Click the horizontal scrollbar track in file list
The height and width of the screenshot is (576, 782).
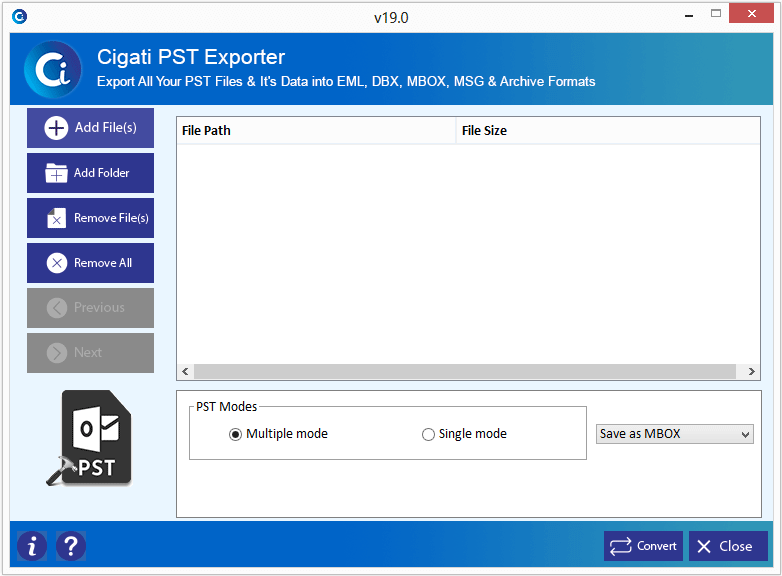(x=465, y=372)
